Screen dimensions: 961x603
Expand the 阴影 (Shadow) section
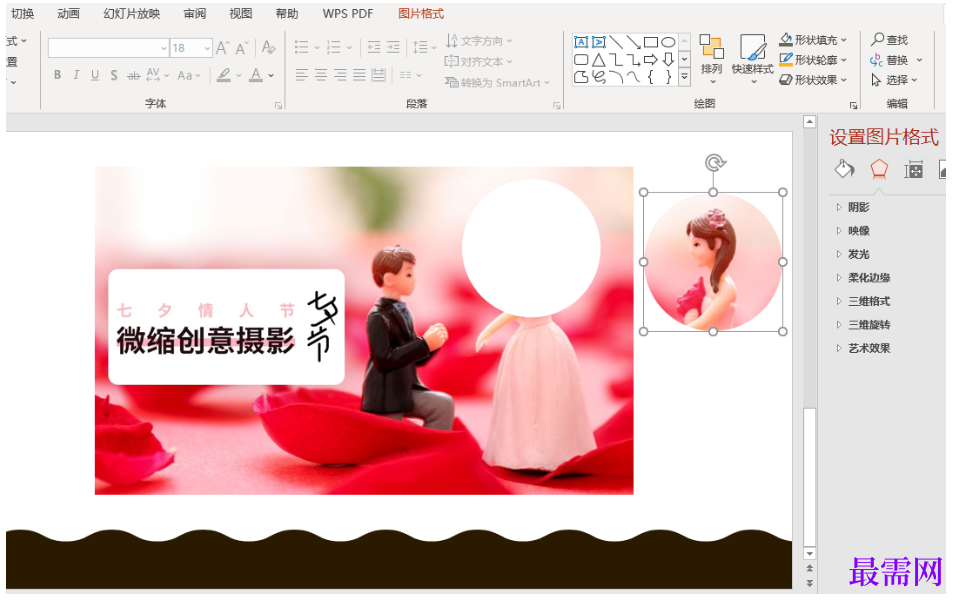point(858,207)
